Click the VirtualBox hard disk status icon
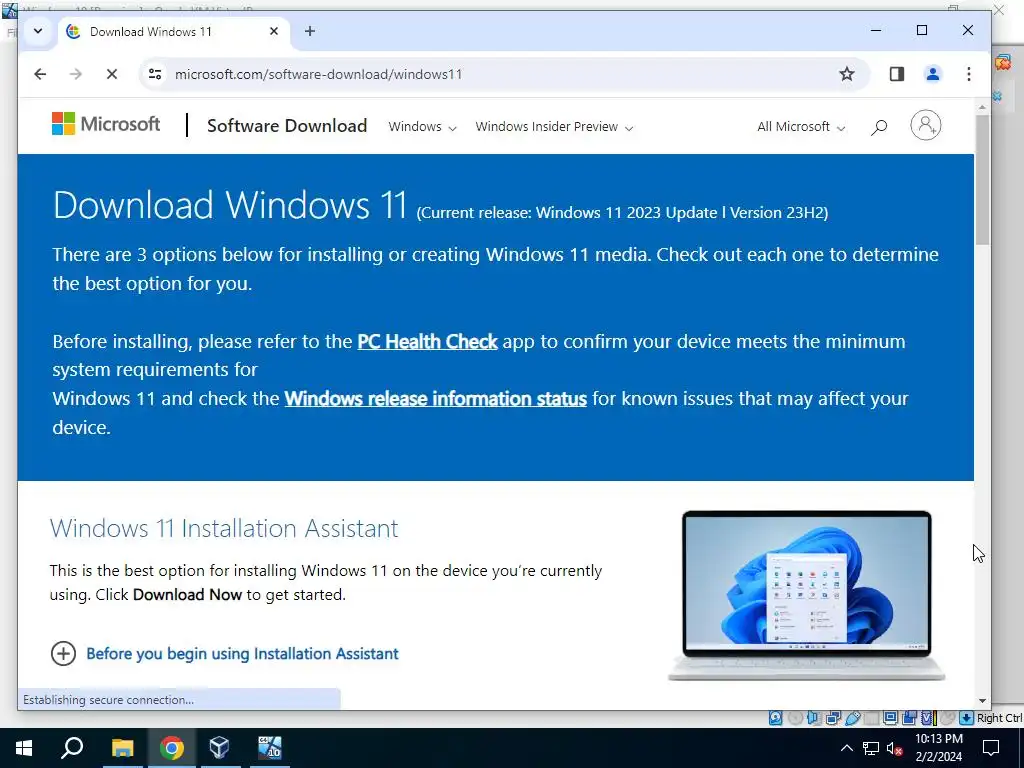Screen dimensions: 1024x768 [775, 718]
